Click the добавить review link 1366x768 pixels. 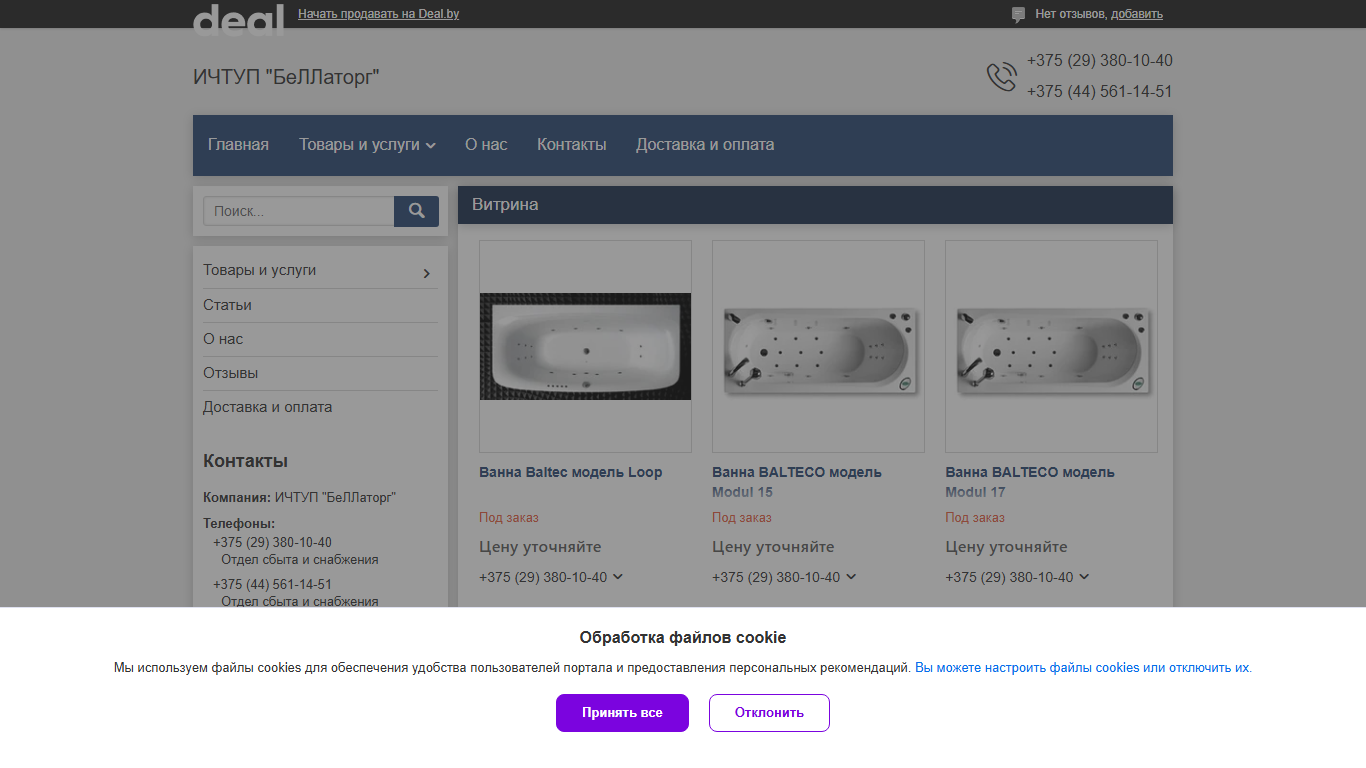pos(1137,14)
